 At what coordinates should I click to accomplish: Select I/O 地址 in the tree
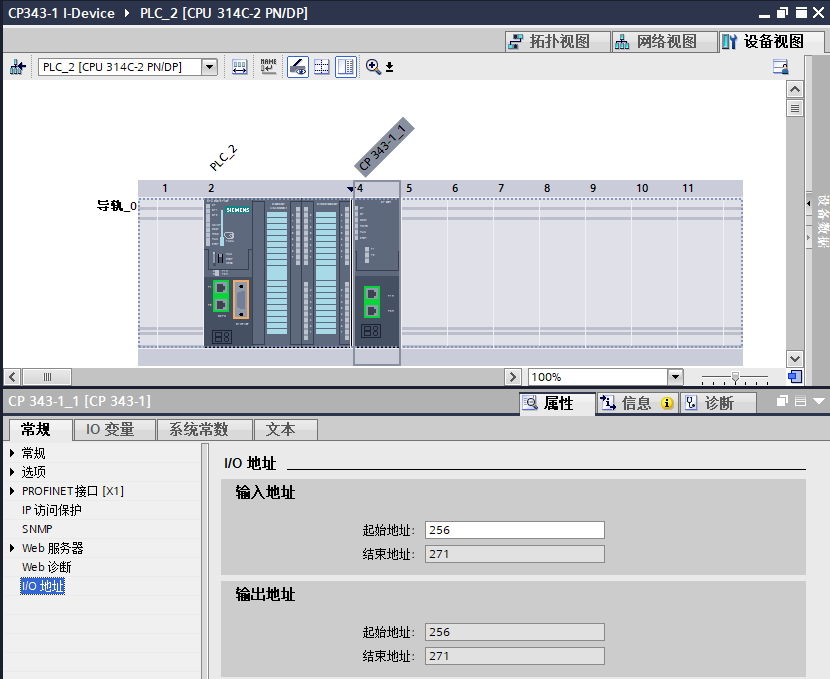pos(42,586)
